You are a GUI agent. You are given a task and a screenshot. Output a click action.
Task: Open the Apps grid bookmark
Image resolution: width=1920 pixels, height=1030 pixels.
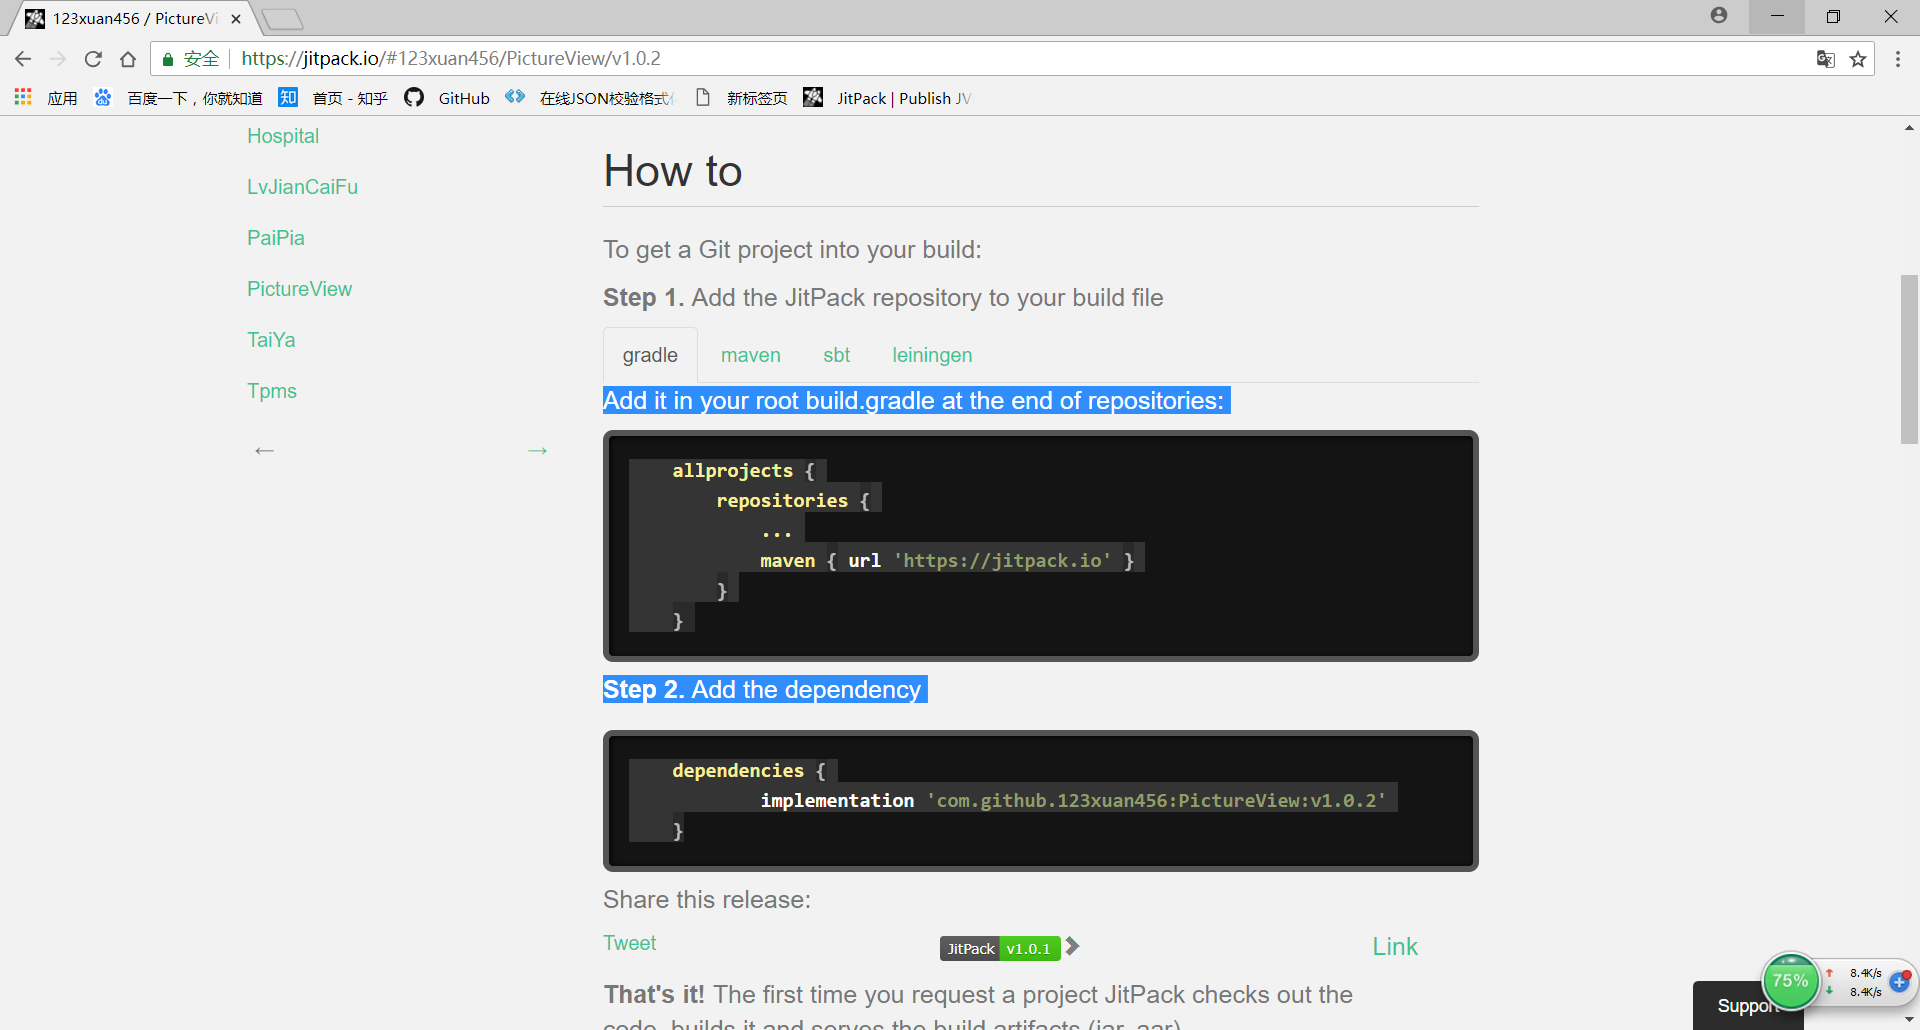point(46,98)
